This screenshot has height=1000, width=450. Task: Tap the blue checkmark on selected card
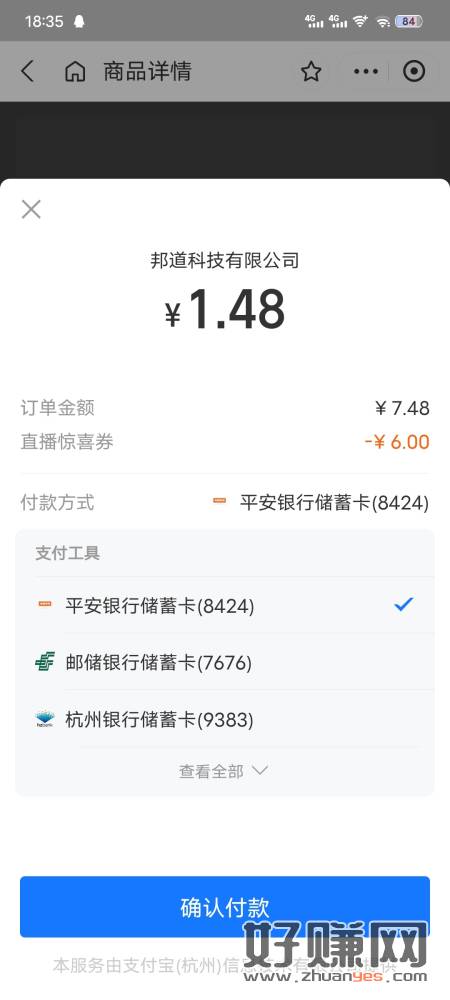point(403,604)
